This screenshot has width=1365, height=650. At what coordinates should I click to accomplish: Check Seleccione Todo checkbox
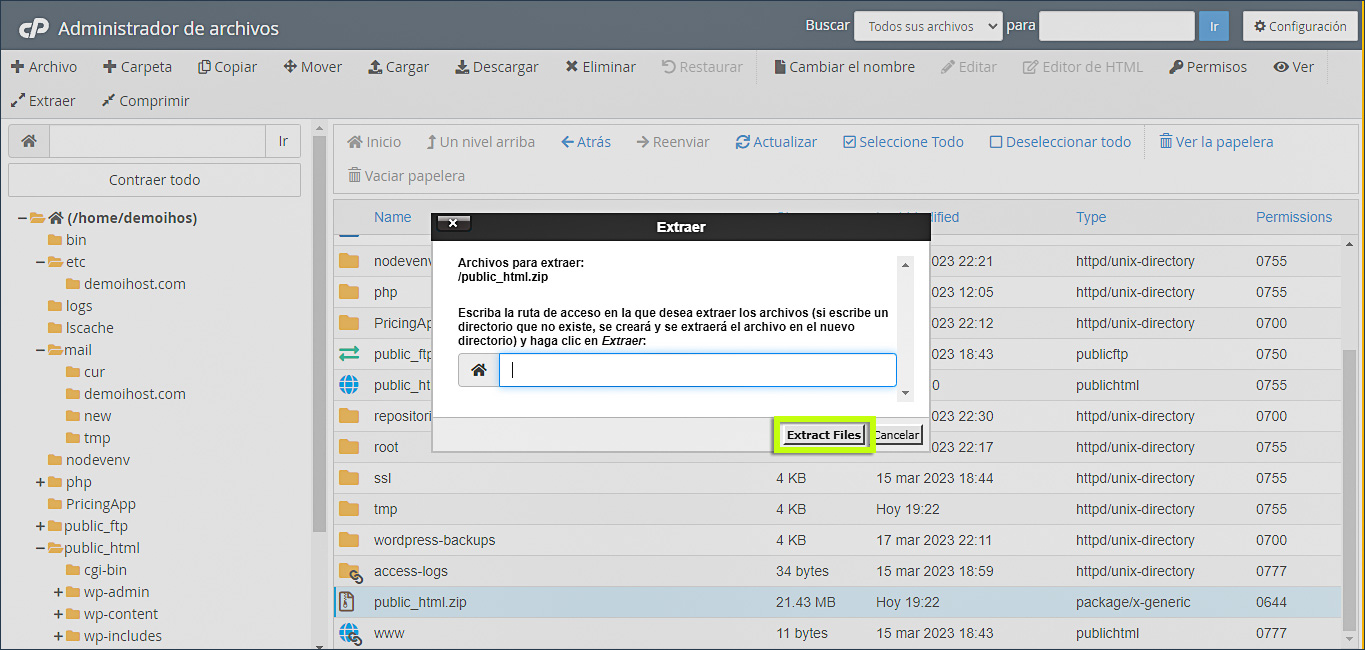click(x=849, y=142)
